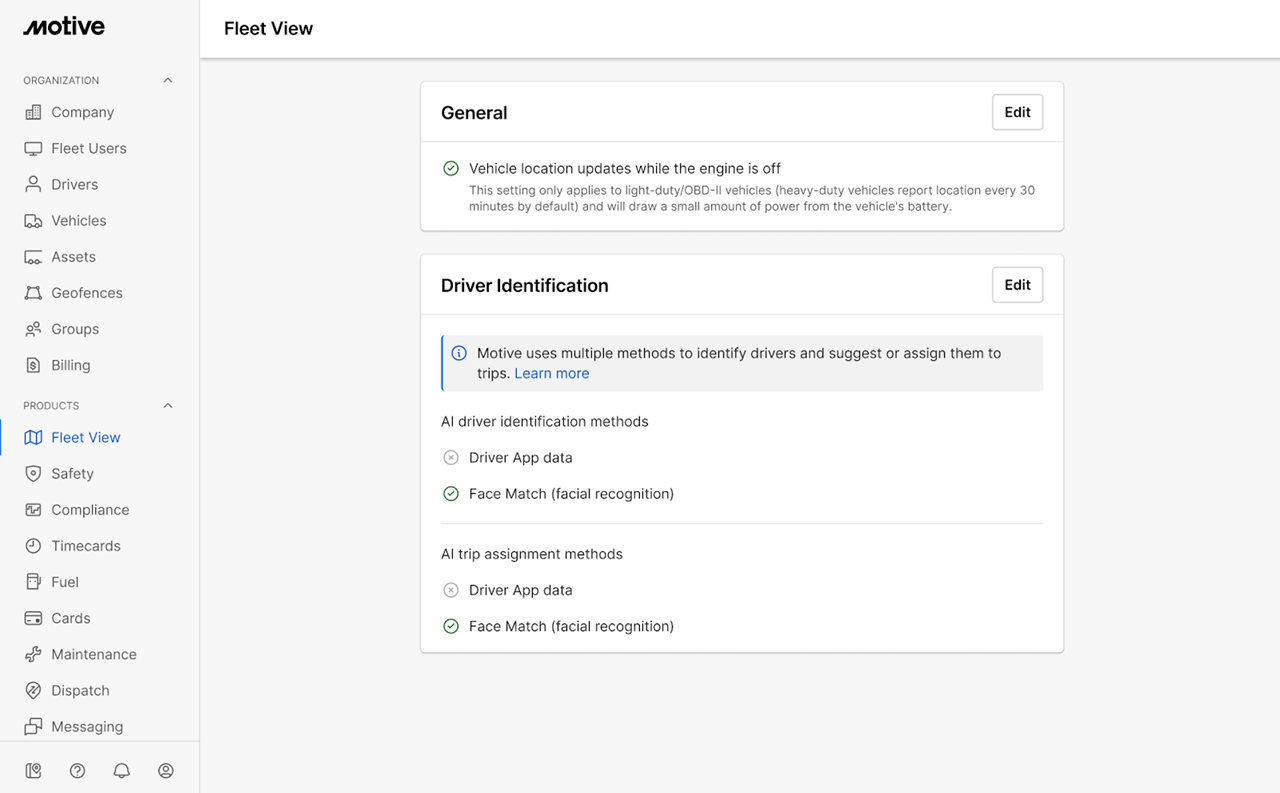Click the Safety shield icon
Screen dimensions: 1280x793
click(x=33, y=474)
